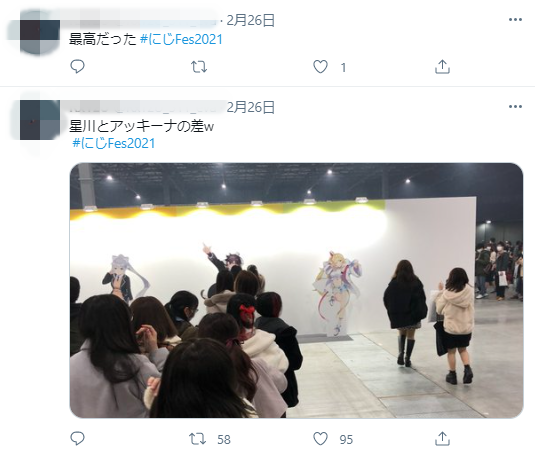The image size is (535, 456).
Task: Click #にじFes2021 hashtag in first tweet
Action: tap(181, 39)
